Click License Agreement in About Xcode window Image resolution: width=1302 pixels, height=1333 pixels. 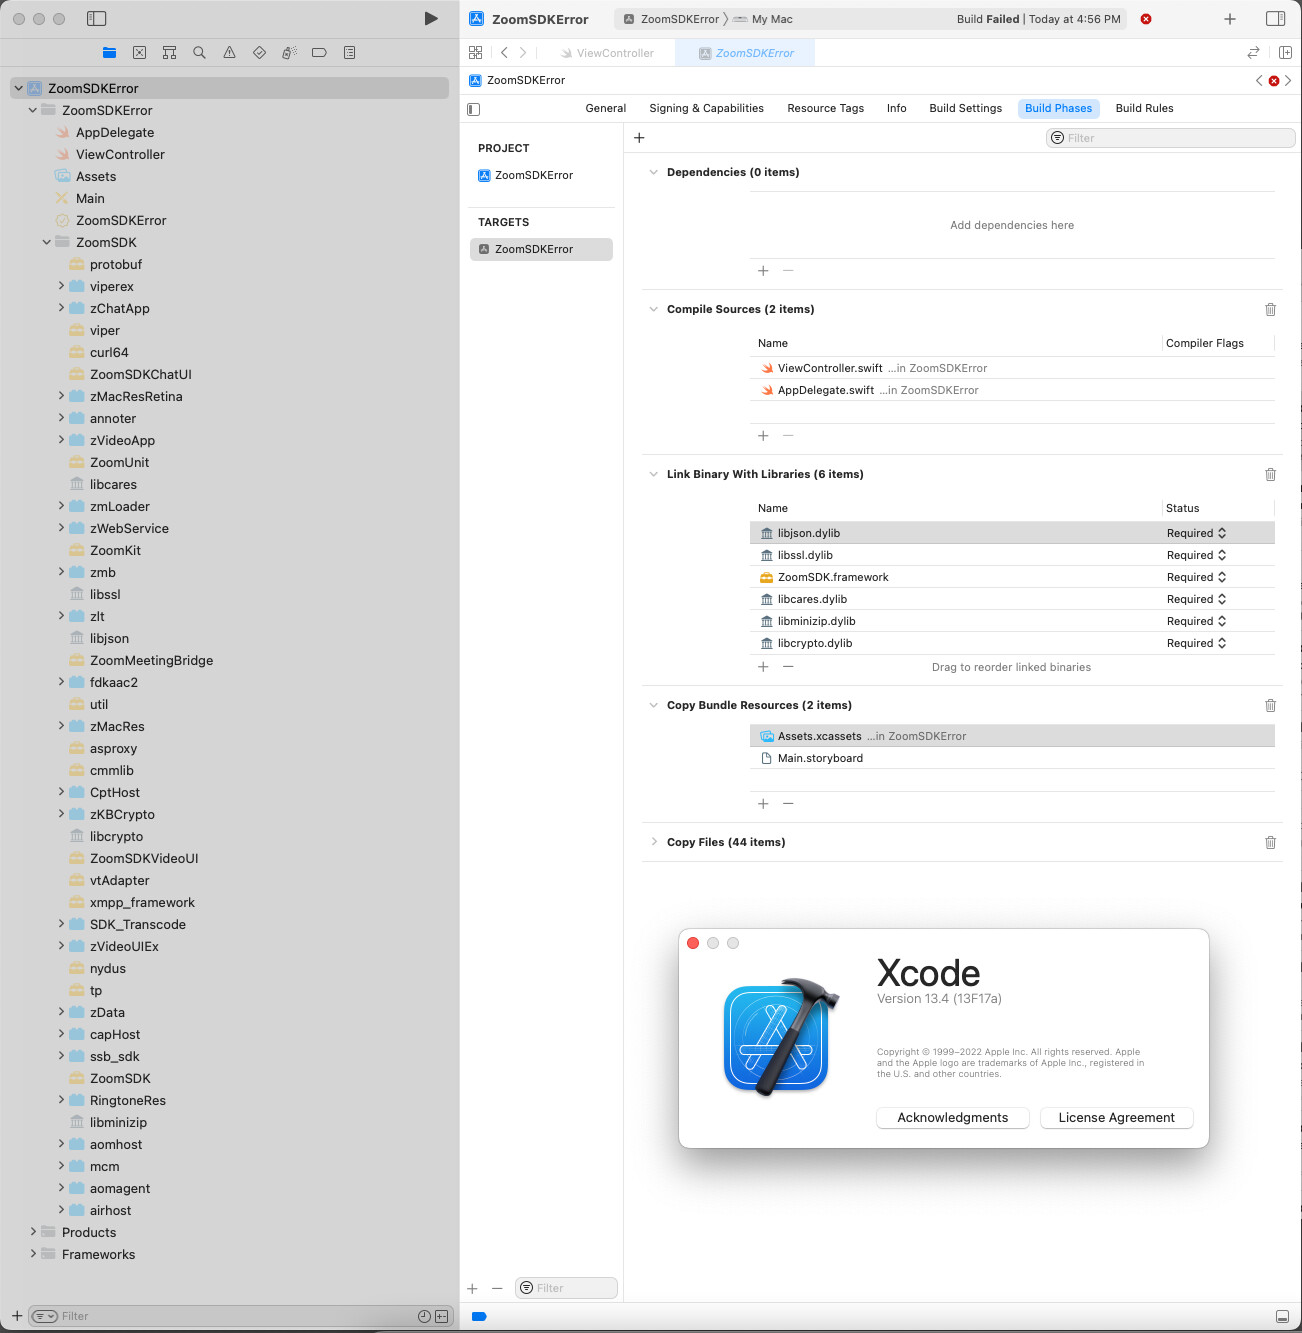click(1117, 1118)
